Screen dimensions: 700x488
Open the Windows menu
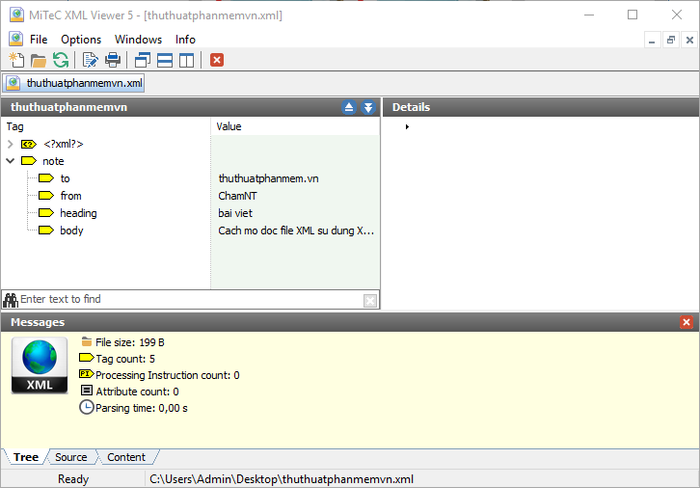[x=138, y=39]
